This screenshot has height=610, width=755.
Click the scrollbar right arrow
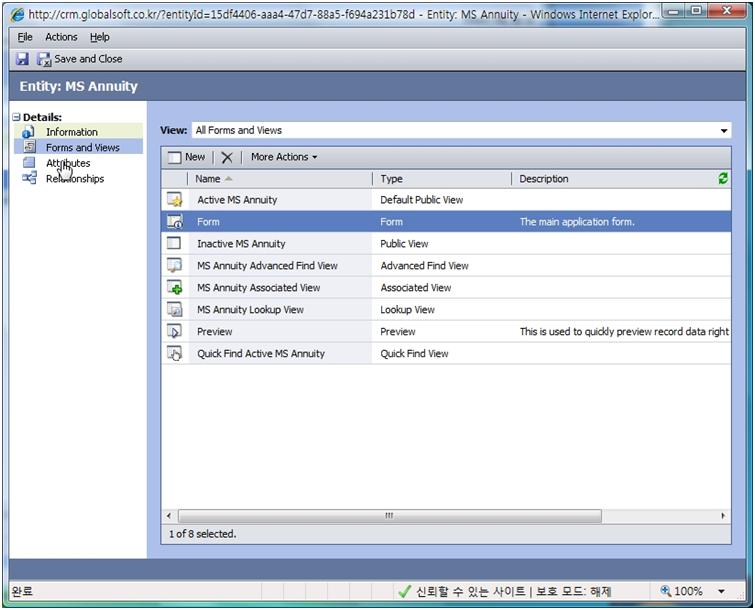point(723,516)
